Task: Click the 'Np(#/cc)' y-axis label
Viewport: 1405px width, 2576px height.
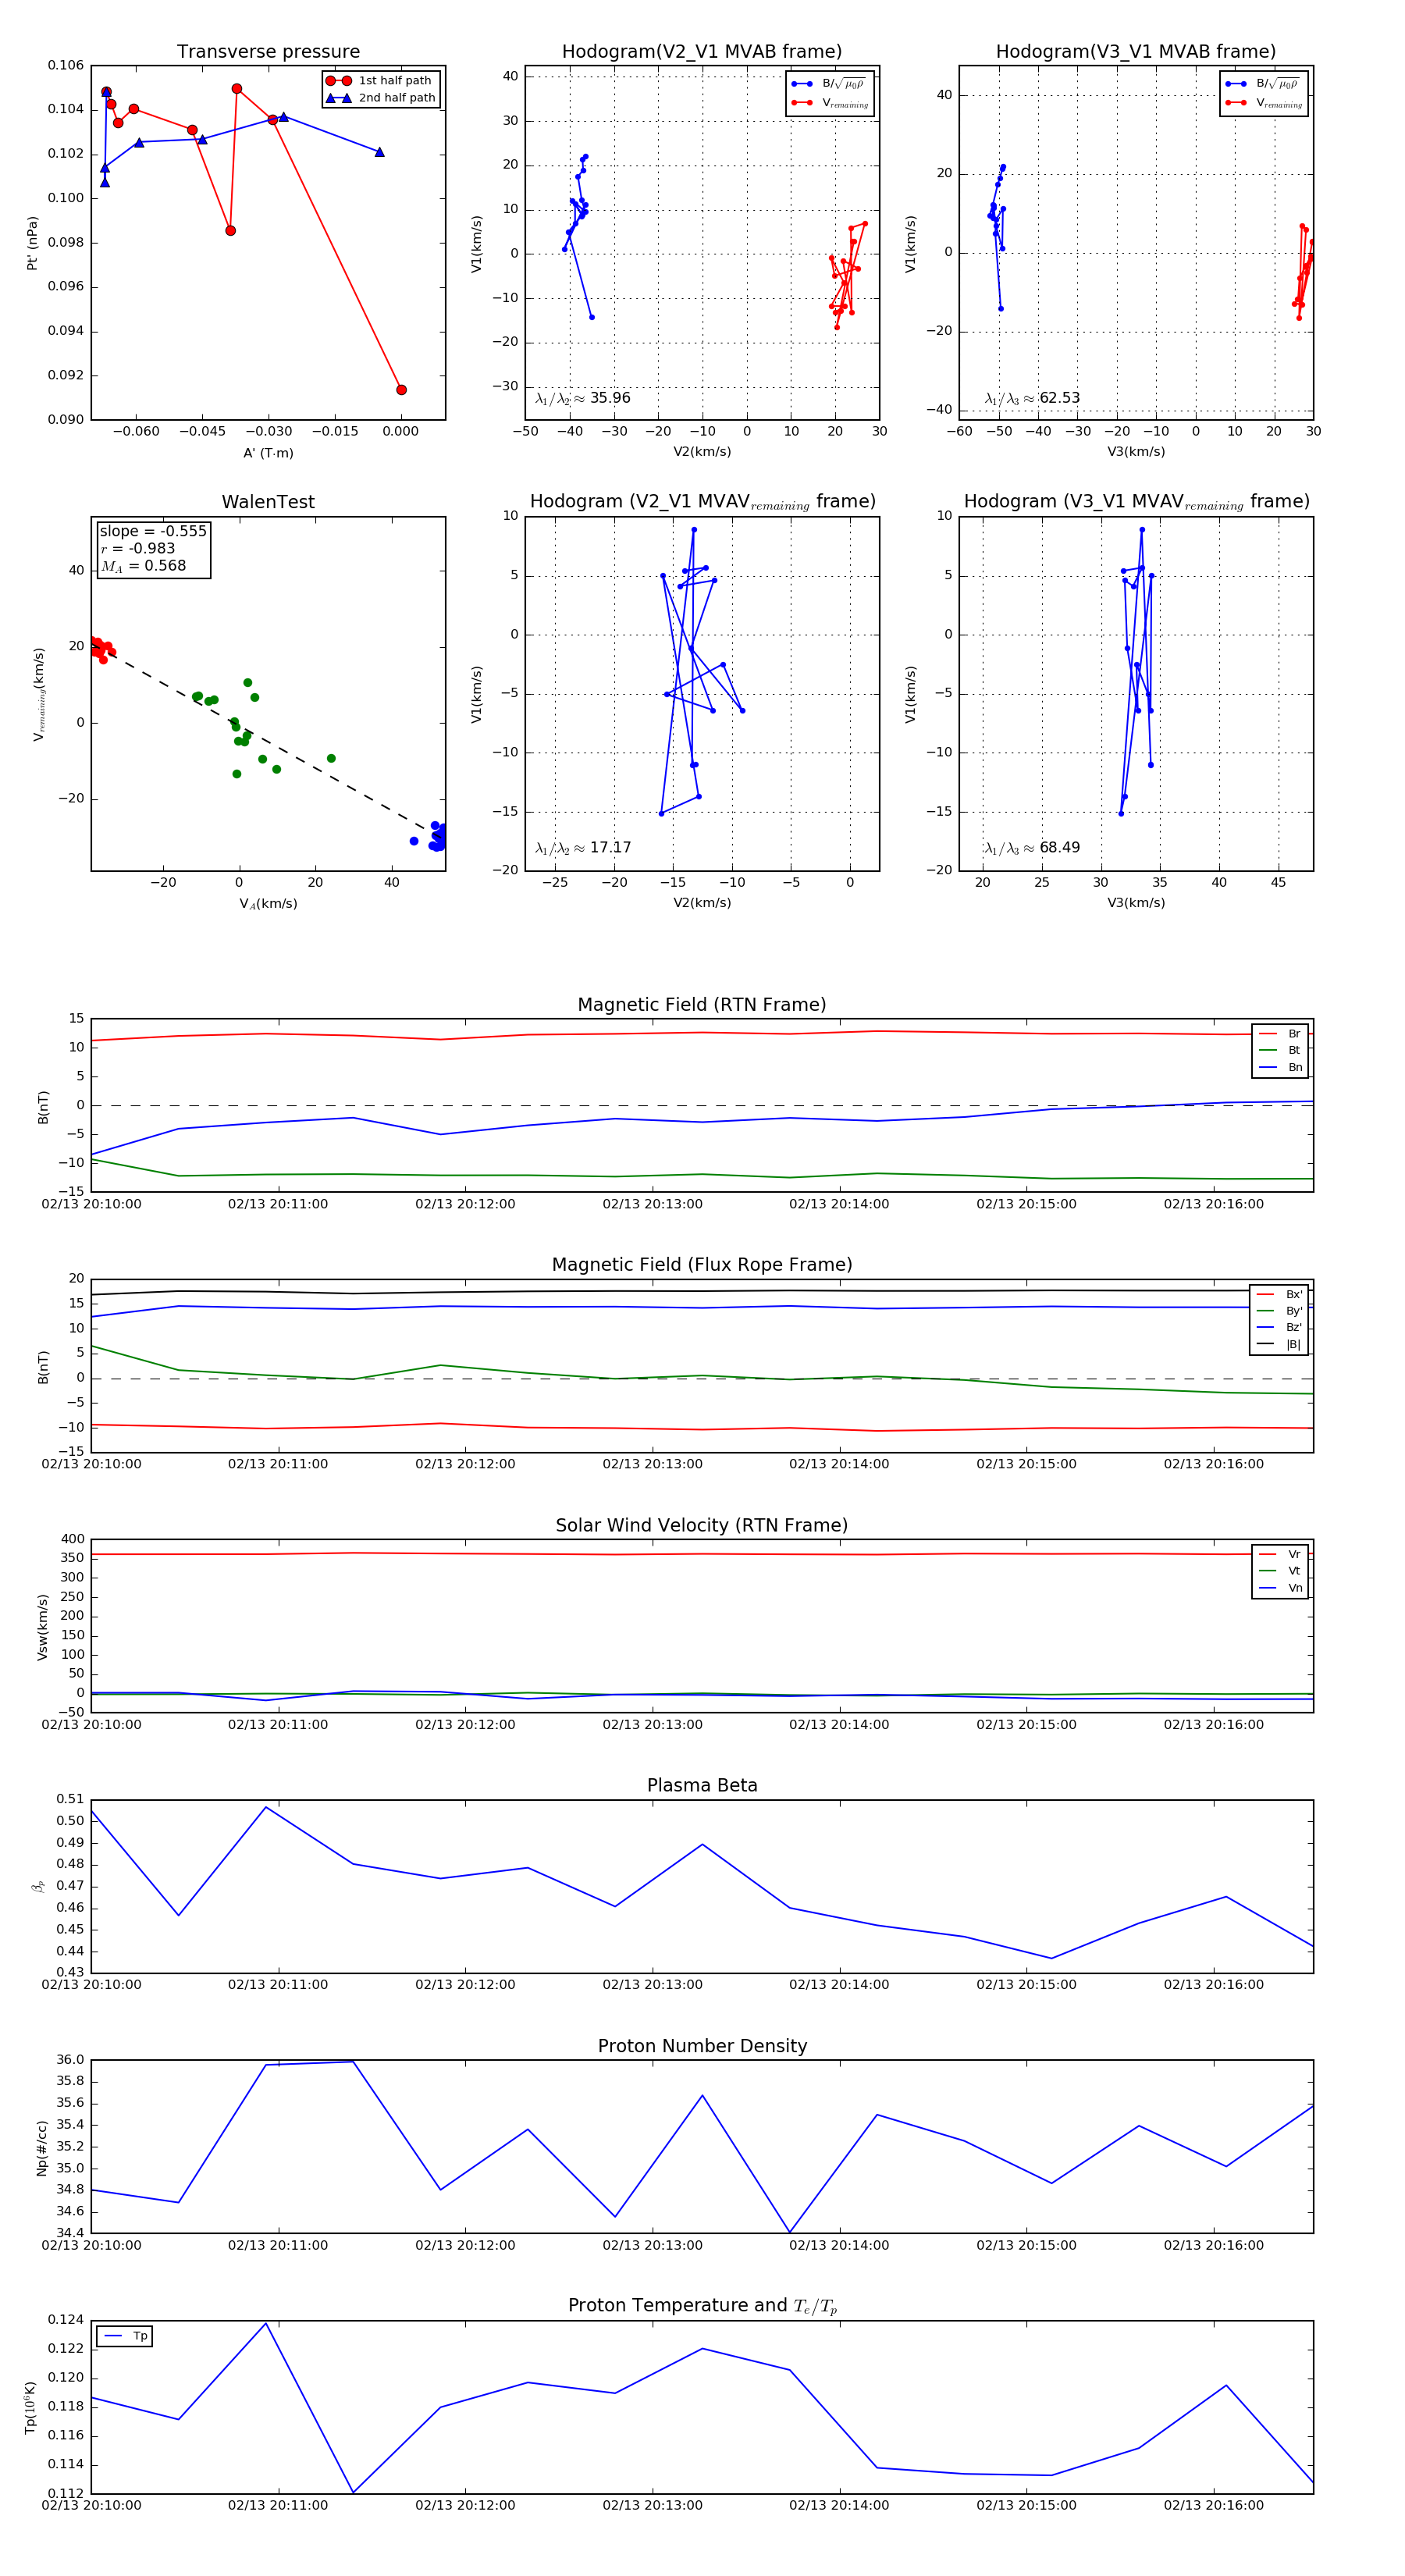Action: point(41,2147)
